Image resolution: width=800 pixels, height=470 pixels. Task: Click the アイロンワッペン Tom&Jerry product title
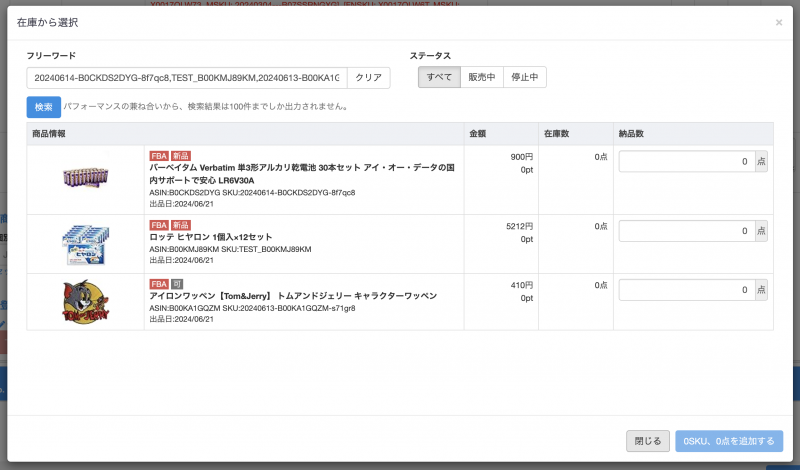[x=293, y=296]
